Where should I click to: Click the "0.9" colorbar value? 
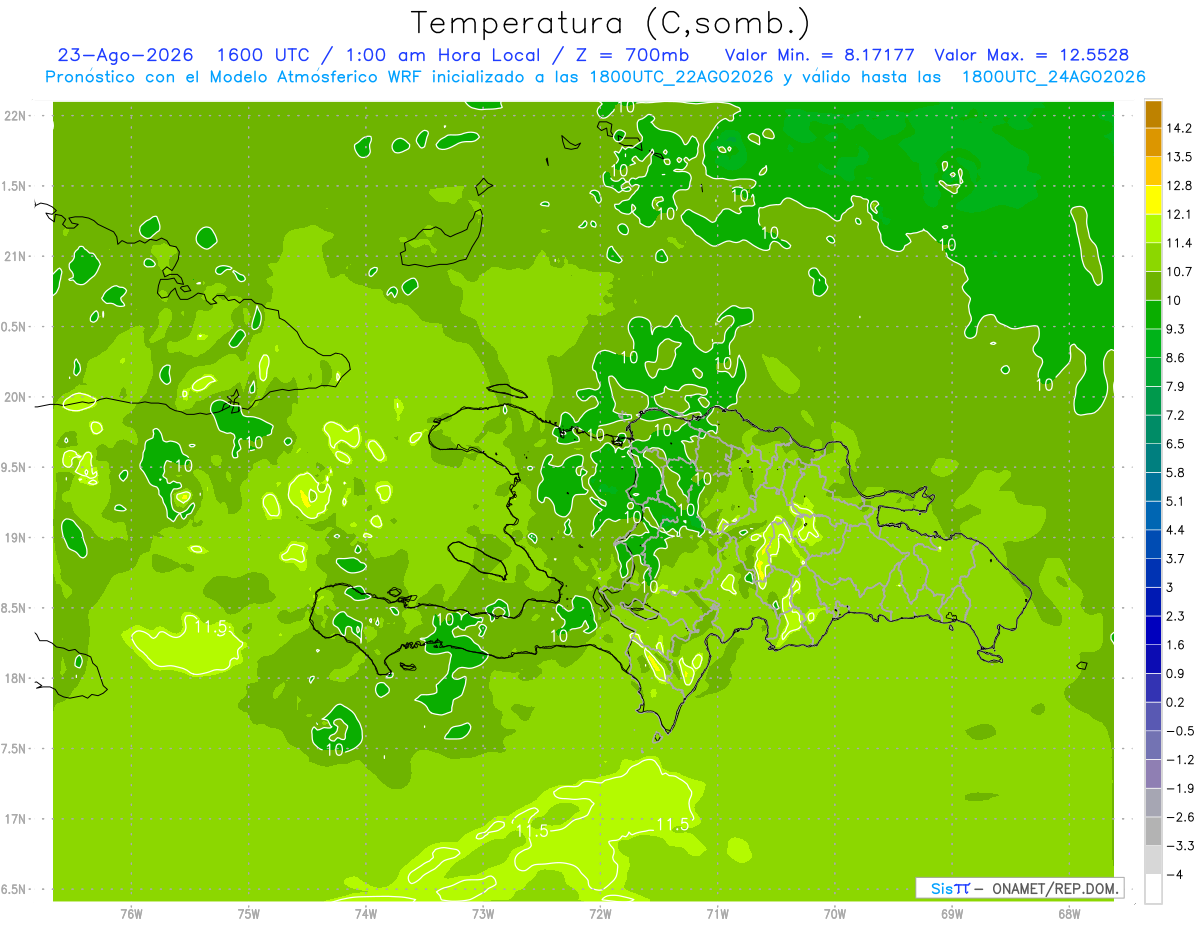pos(1176,673)
